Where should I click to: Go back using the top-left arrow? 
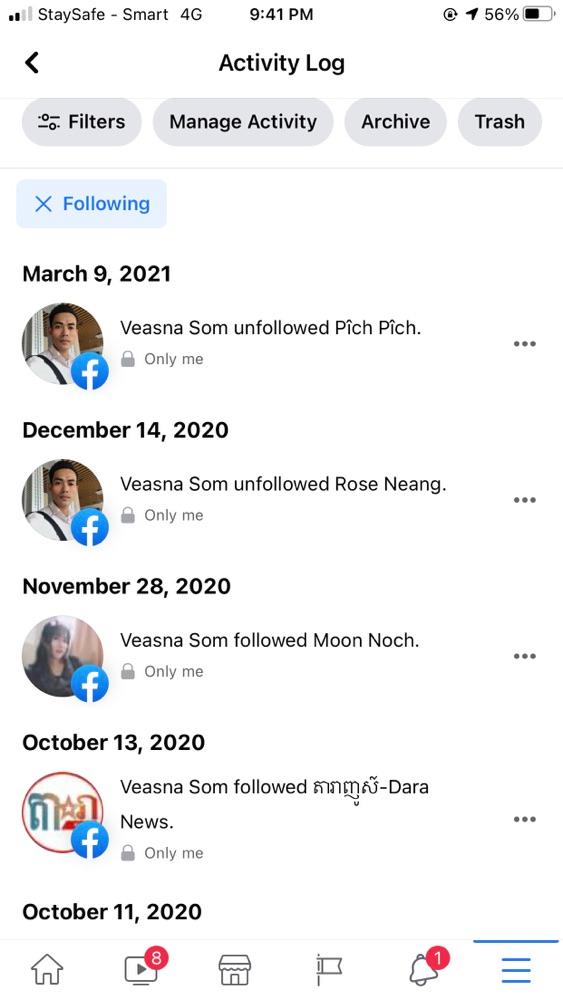click(32, 62)
